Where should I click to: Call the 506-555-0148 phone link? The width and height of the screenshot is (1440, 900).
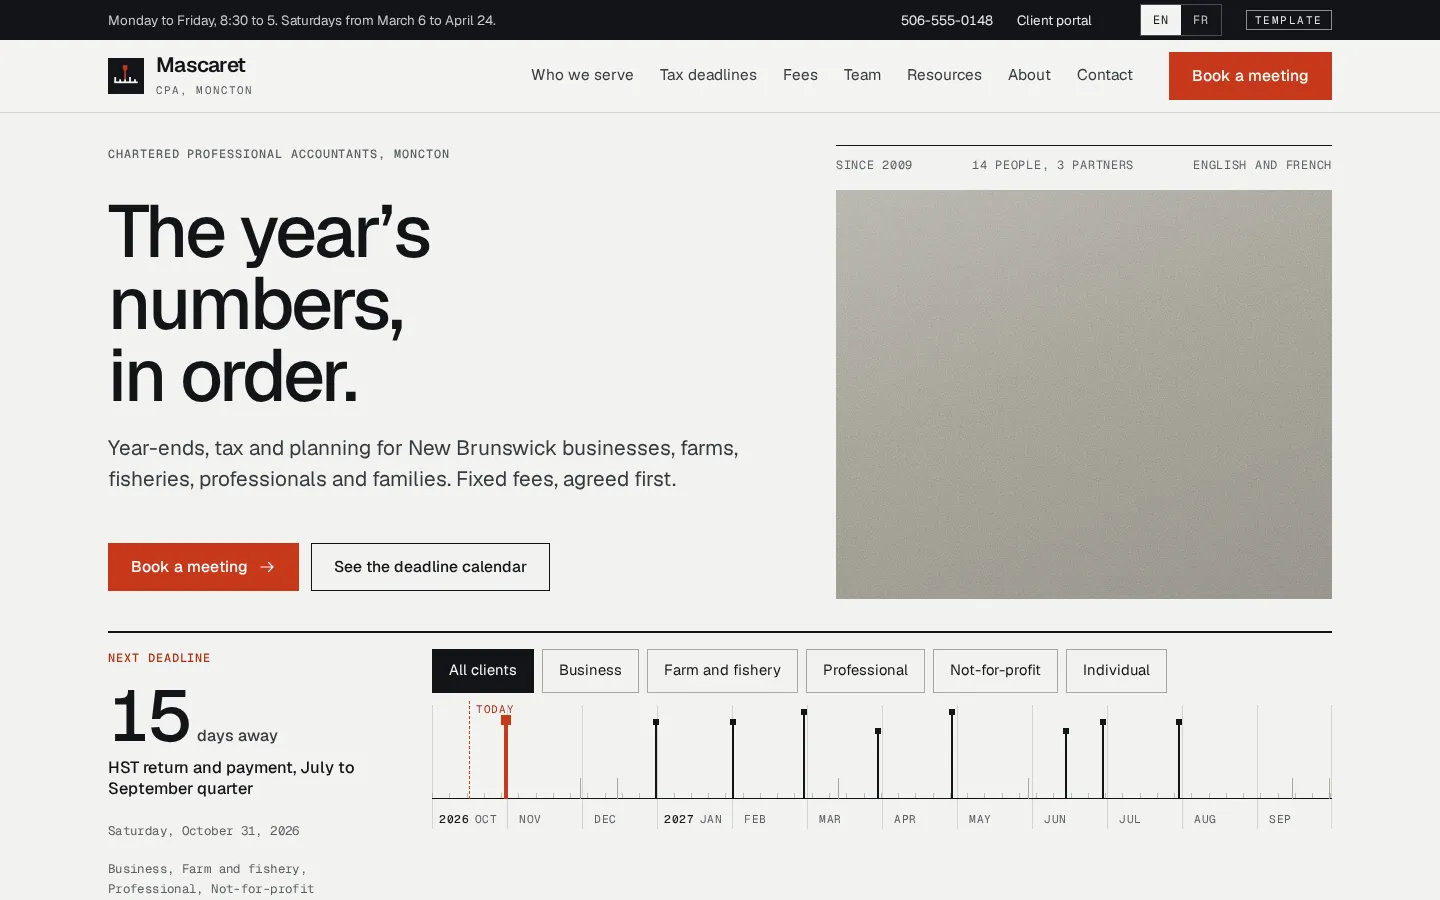(x=947, y=20)
